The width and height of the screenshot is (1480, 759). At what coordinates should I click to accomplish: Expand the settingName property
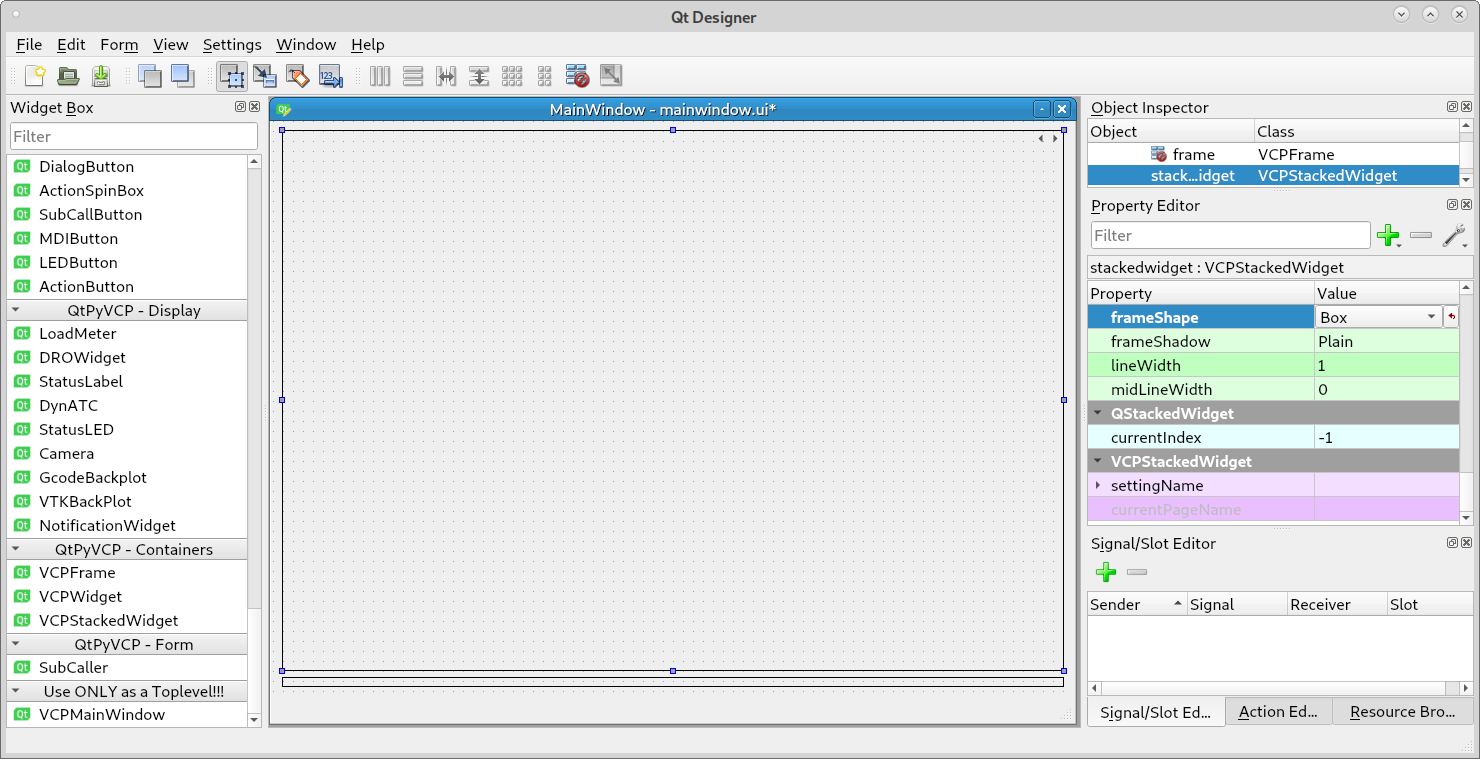1098,485
